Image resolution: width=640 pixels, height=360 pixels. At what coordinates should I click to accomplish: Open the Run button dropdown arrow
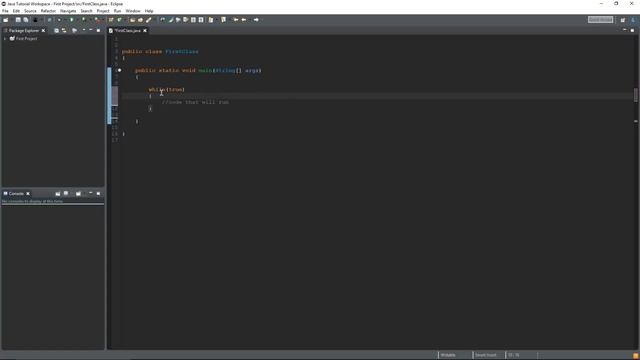coord(77,20)
